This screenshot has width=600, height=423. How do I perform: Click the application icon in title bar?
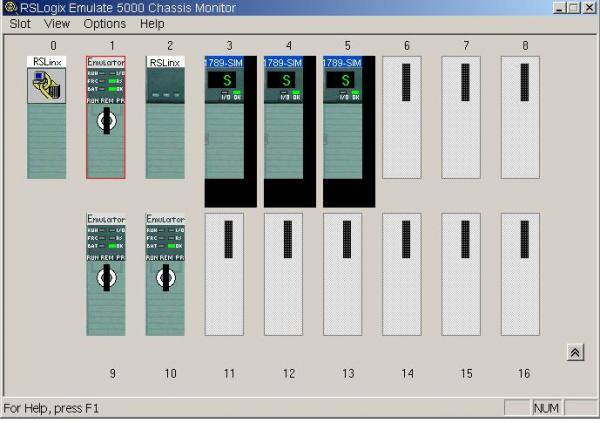pyautogui.click(x=10, y=7)
